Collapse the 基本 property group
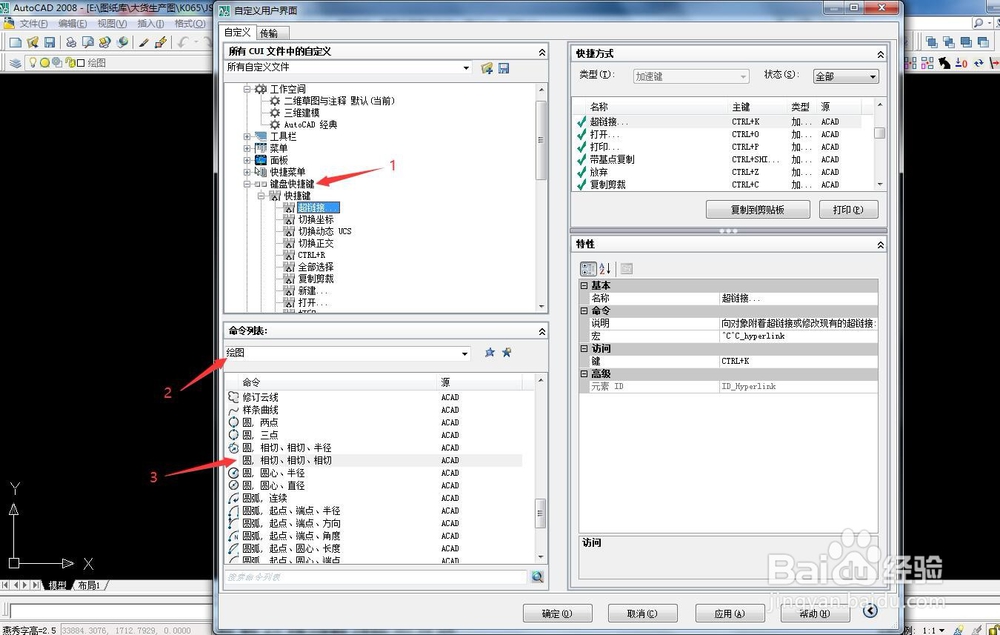Viewport: 1000px width, 635px height. click(584, 286)
